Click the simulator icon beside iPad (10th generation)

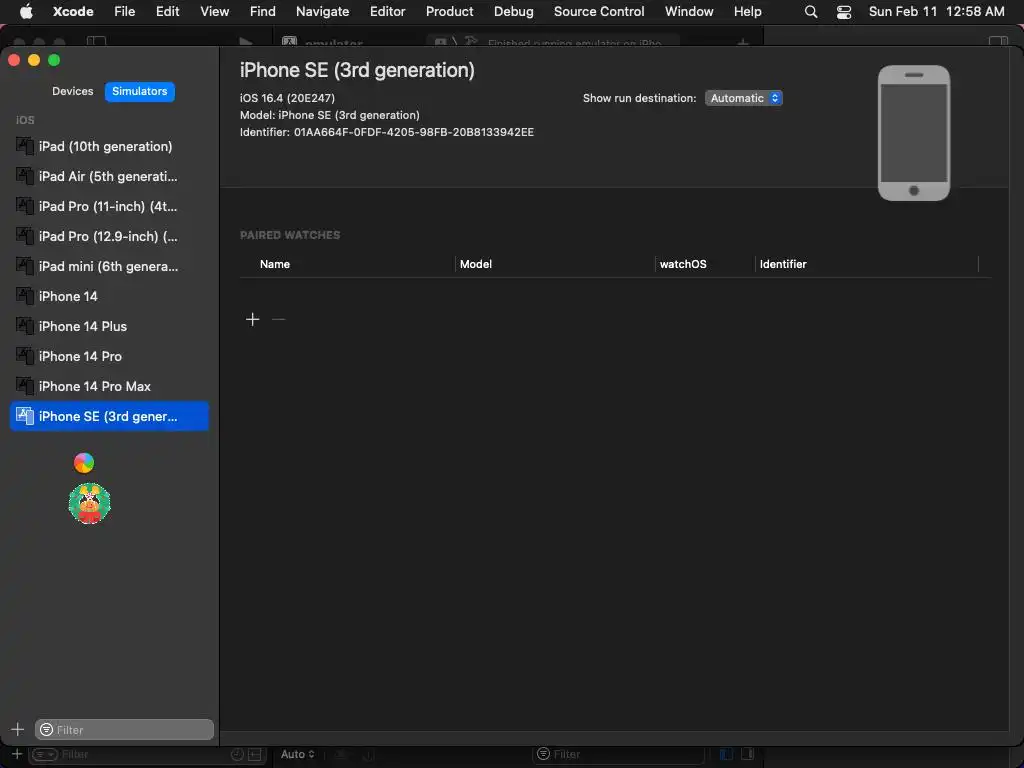[x=25, y=146]
